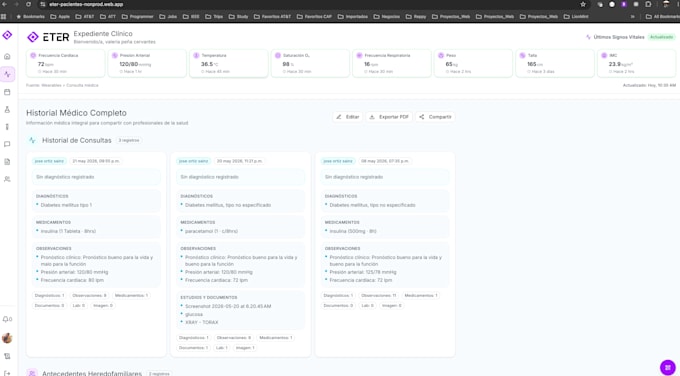
Task: Click 'Presión arterial: 125/78 mmHg' observation
Action: coord(363,272)
